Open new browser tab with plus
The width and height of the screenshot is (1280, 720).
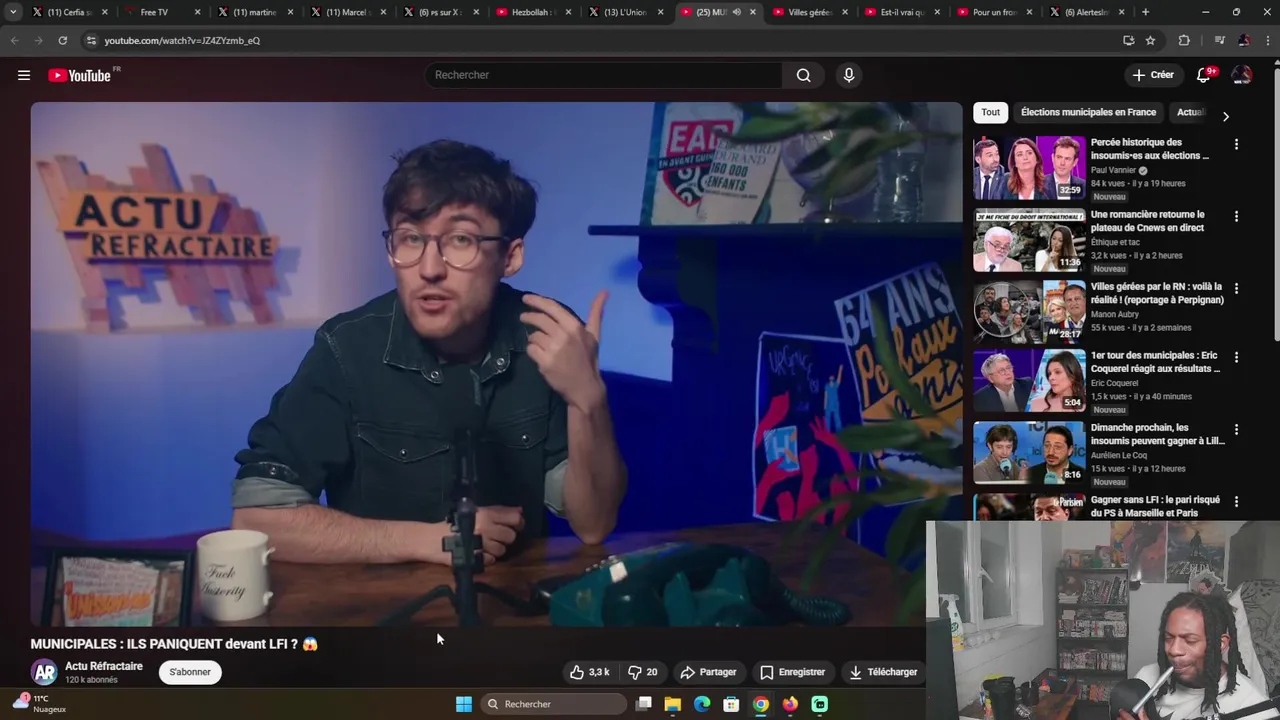pos(1145,12)
